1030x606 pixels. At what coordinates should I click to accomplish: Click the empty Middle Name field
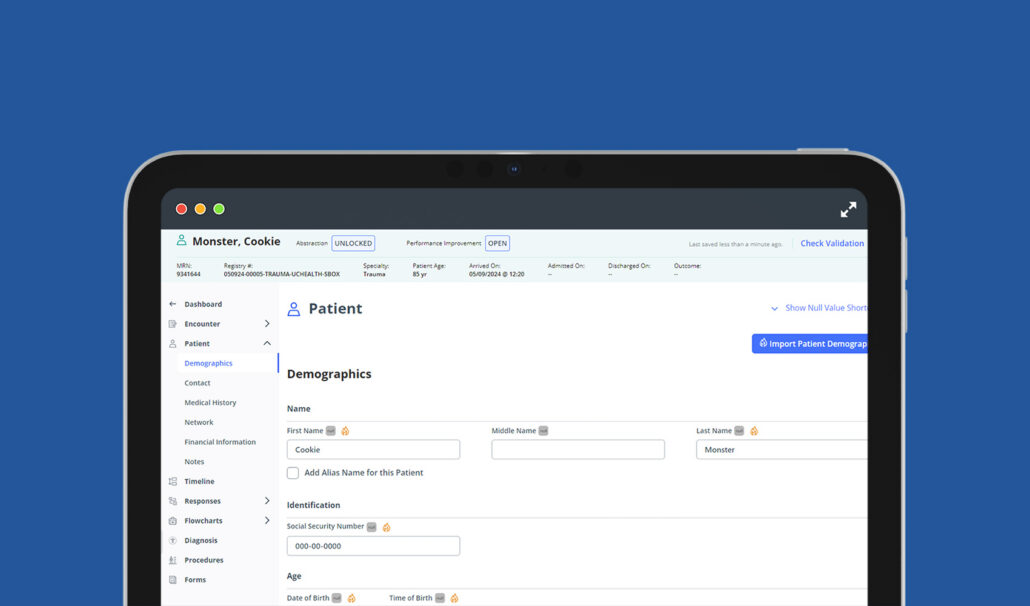click(578, 450)
